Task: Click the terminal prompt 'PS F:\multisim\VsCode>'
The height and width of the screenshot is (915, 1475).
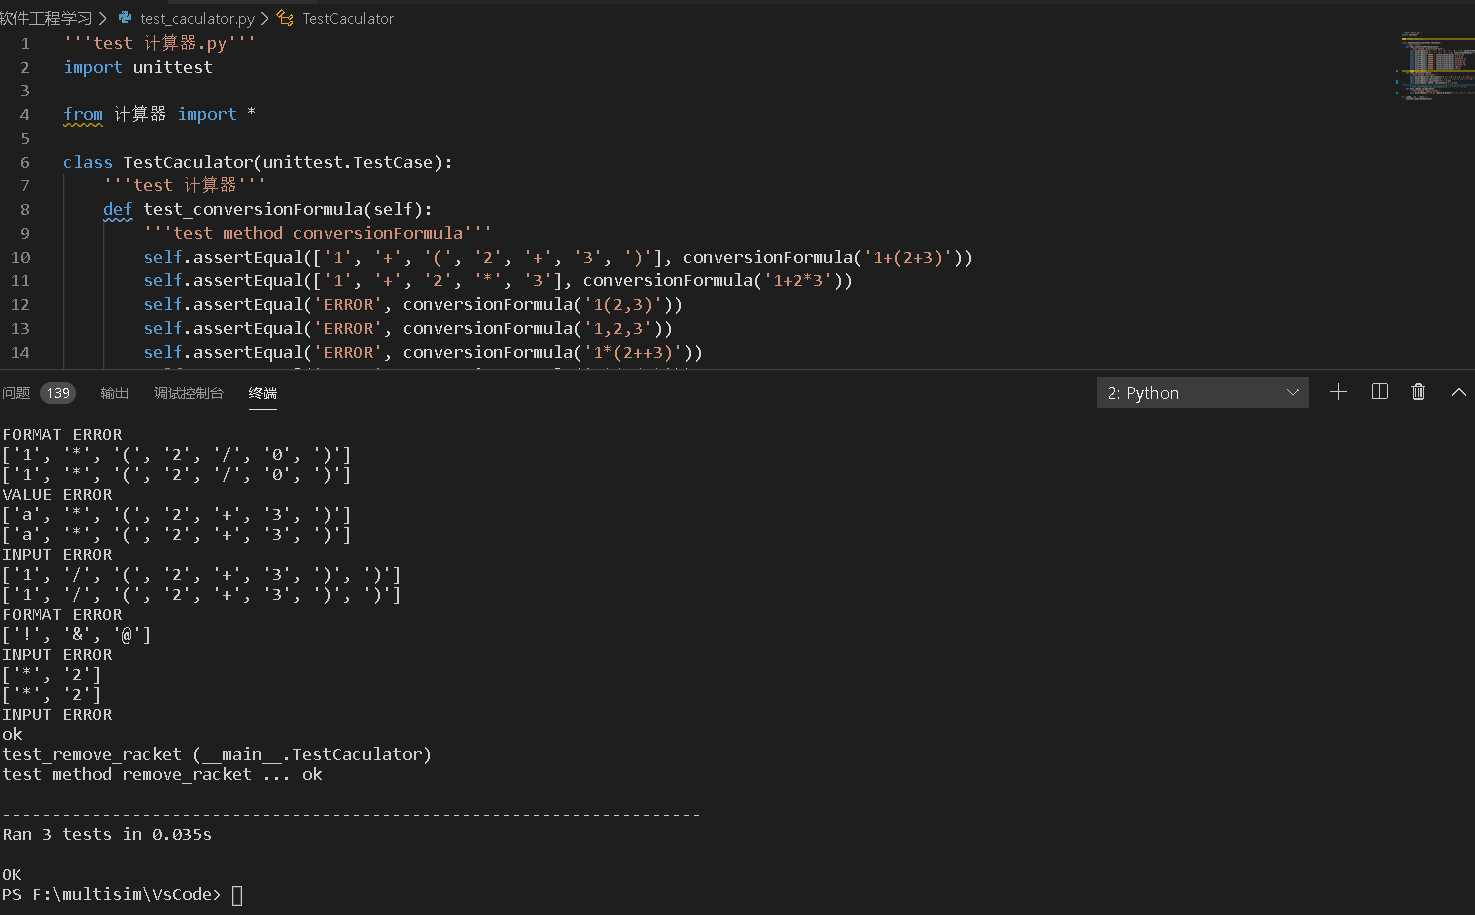Action: pos(112,894)
